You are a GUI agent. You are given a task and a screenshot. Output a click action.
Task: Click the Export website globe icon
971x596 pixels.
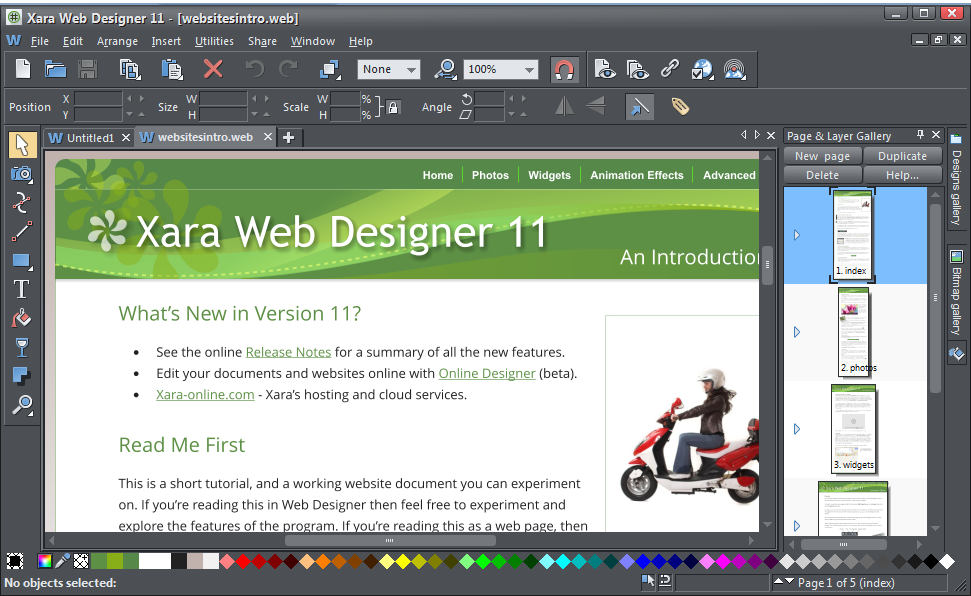[702, 69]
